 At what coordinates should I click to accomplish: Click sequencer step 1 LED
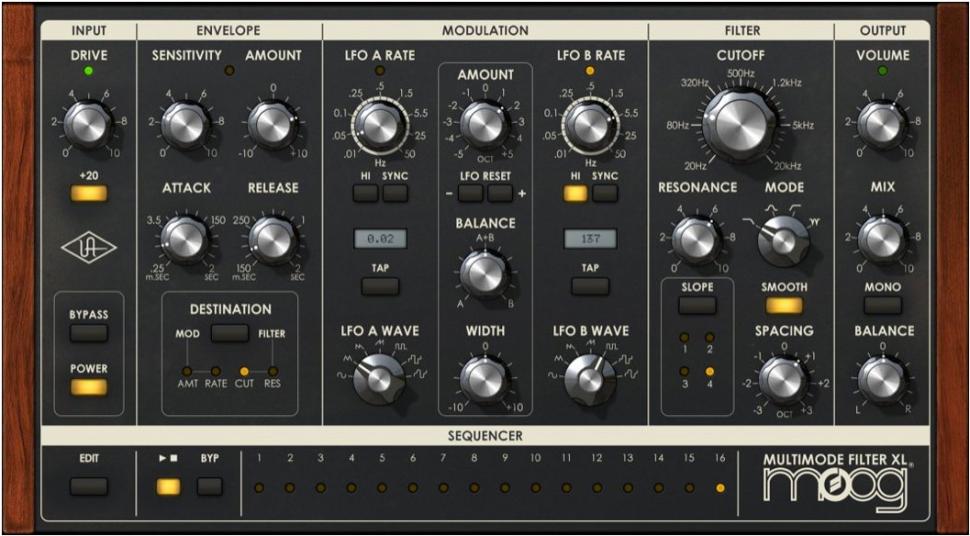tap(259, 488)
